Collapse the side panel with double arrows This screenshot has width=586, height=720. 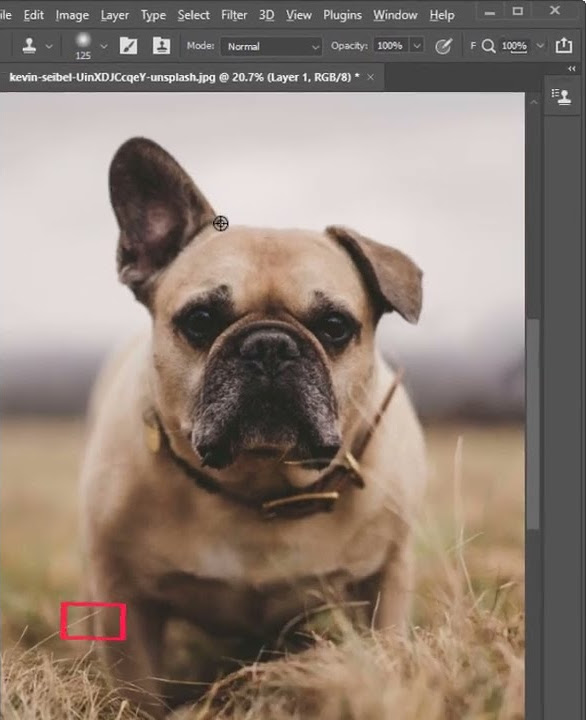click(x=572, y=68)
